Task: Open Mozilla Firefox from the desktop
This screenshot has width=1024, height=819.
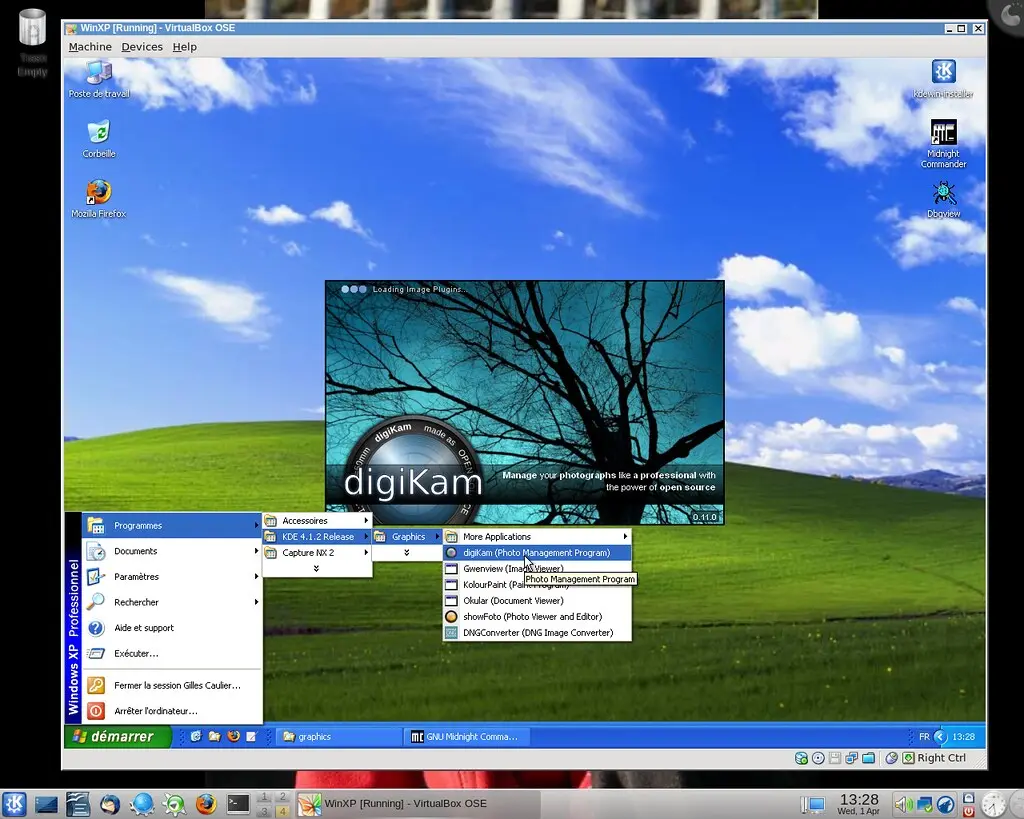Action: coord(97,190)
